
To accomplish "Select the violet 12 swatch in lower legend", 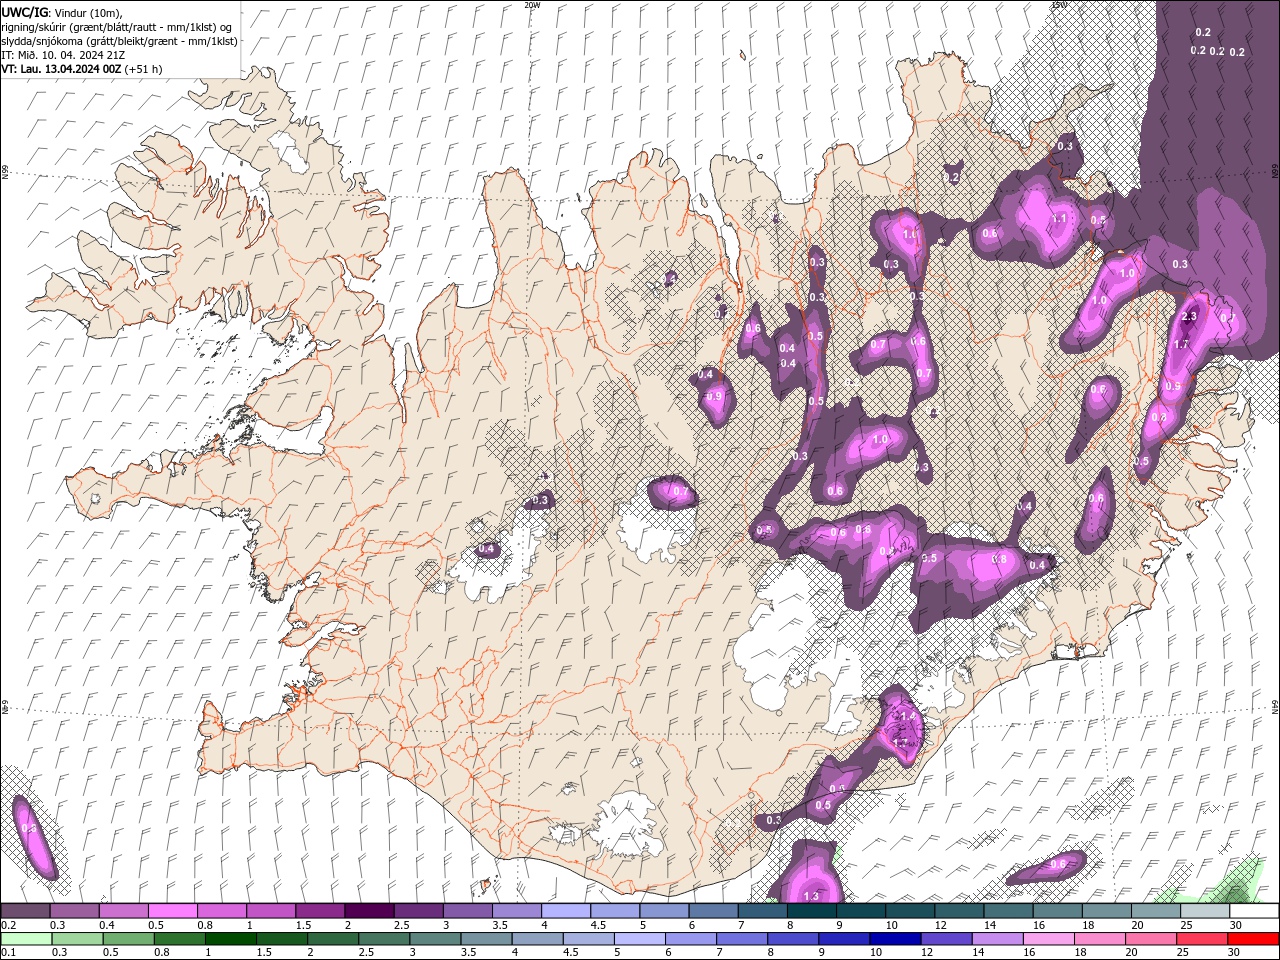I will click(946, 939).
